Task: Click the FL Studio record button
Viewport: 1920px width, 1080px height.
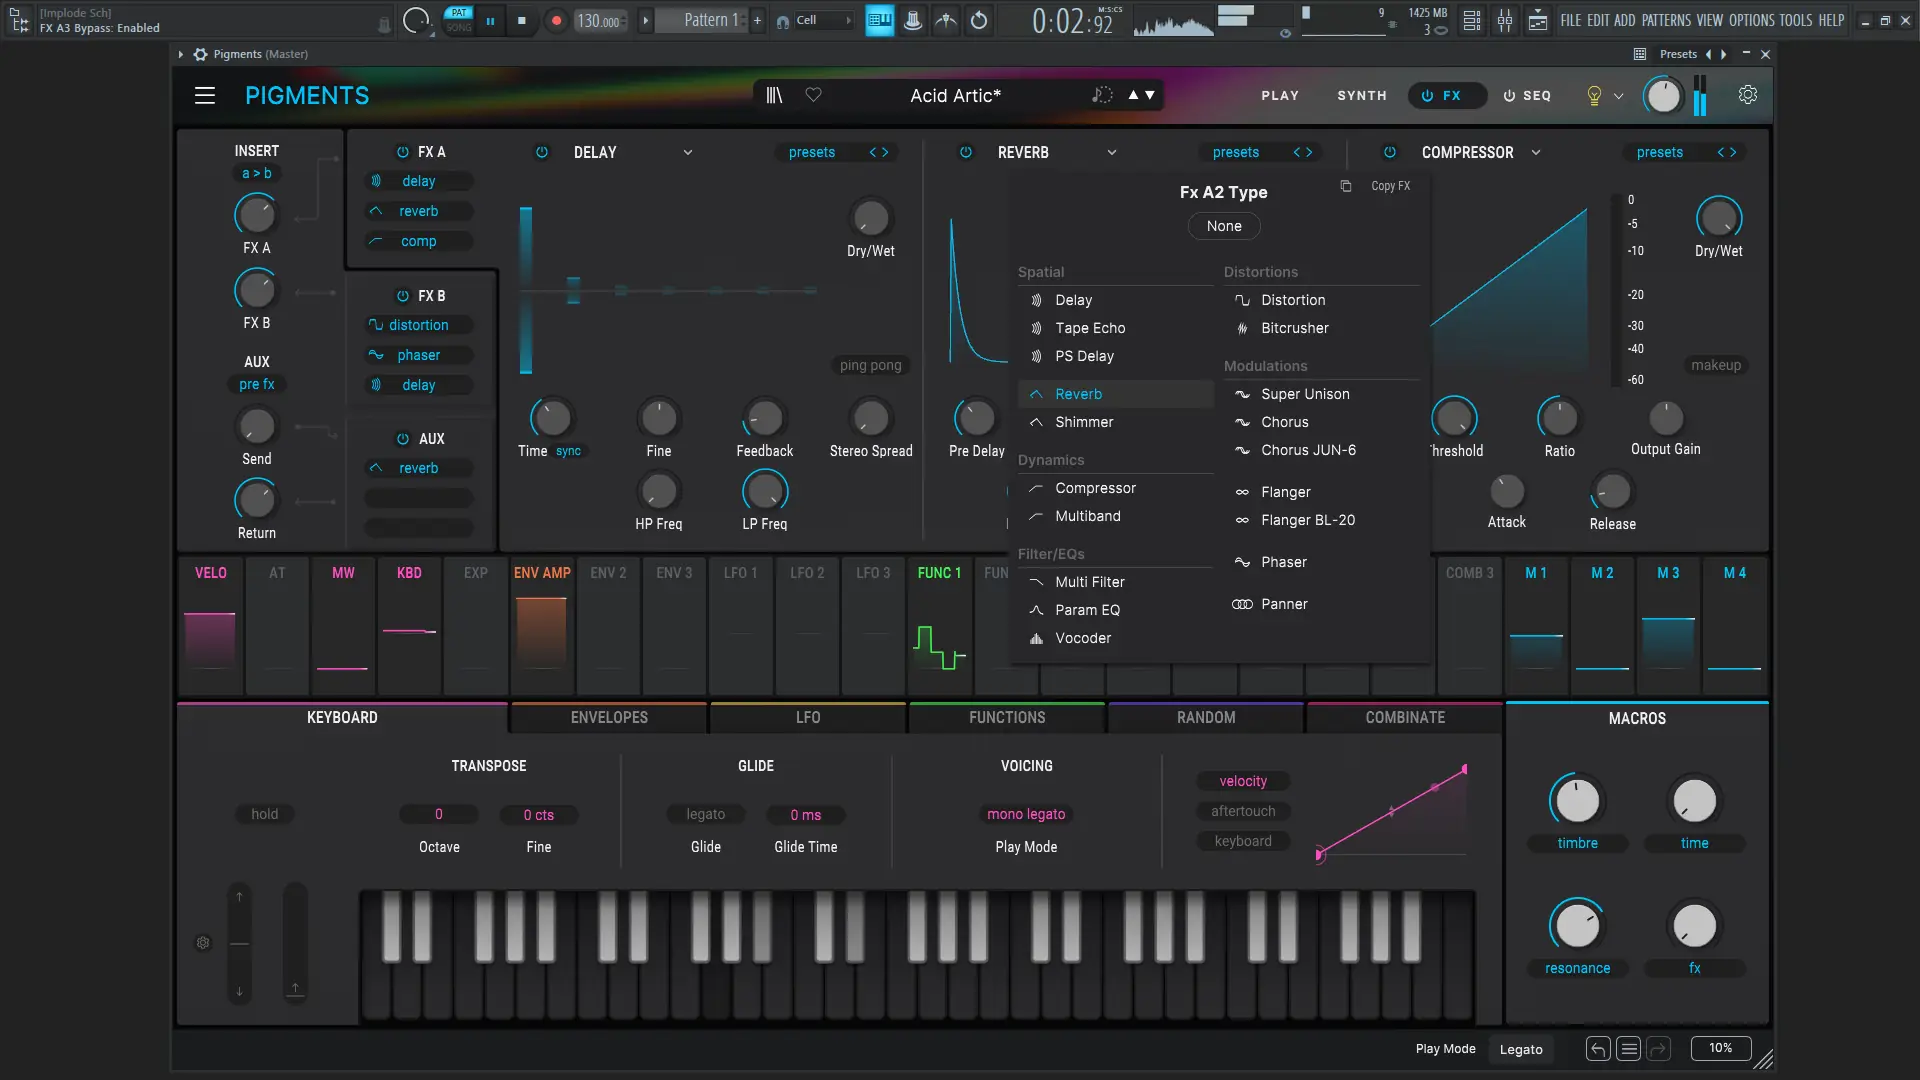Action: point(557,20)
